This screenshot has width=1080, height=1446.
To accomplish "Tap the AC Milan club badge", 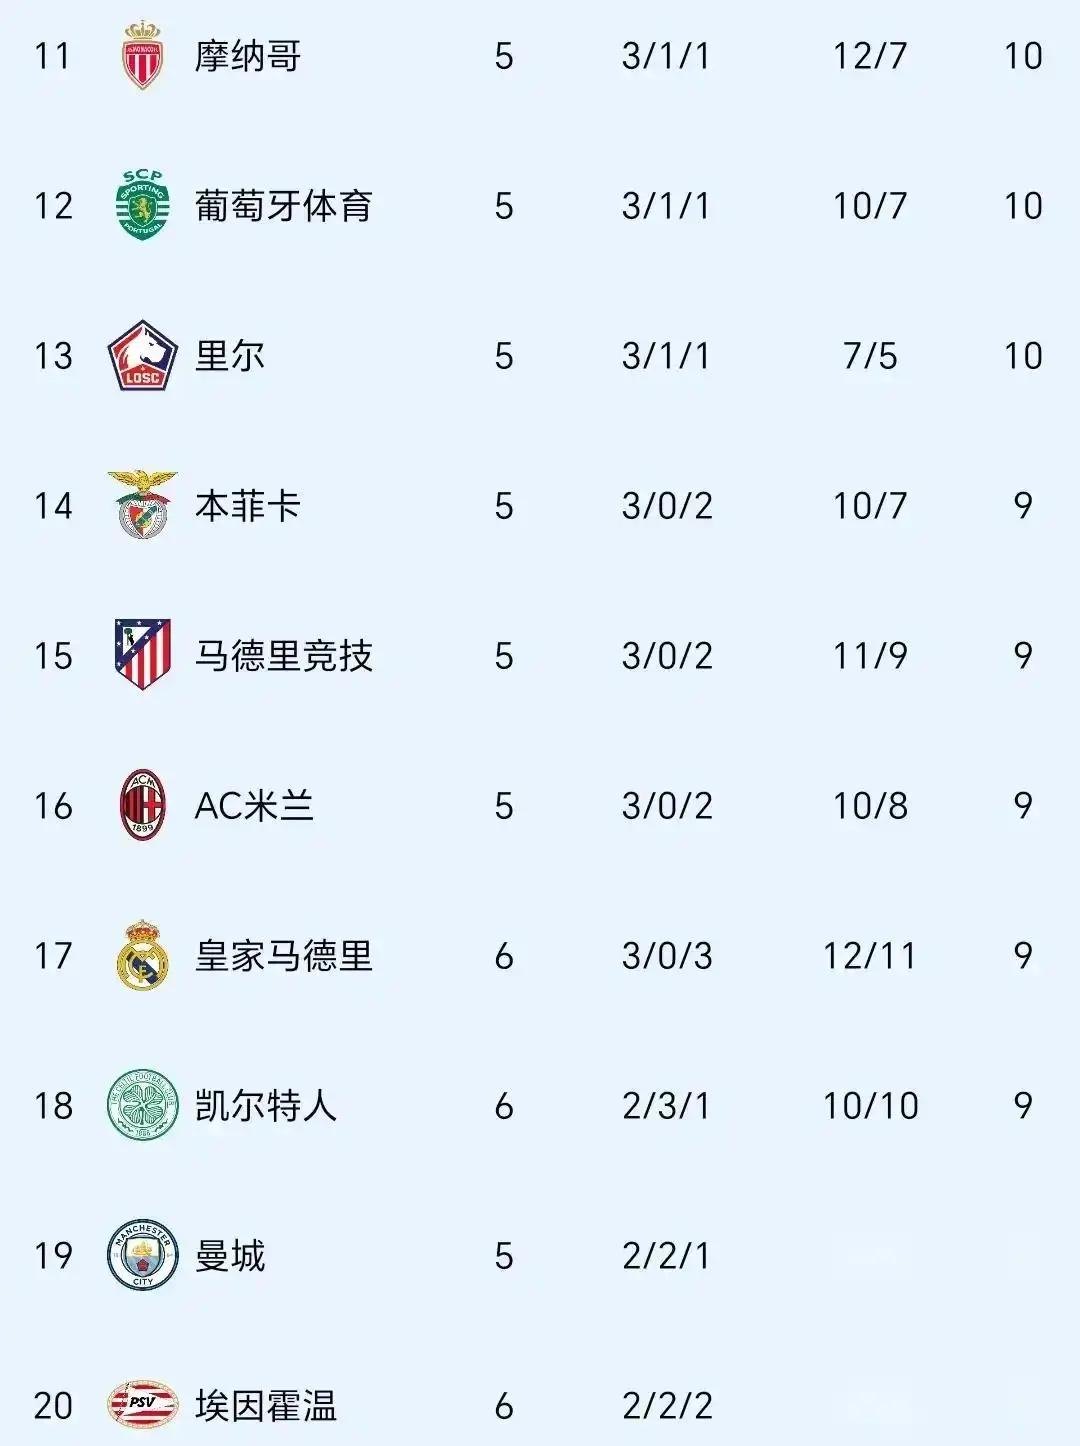I will pyautogui.click(x=142, y=805).
